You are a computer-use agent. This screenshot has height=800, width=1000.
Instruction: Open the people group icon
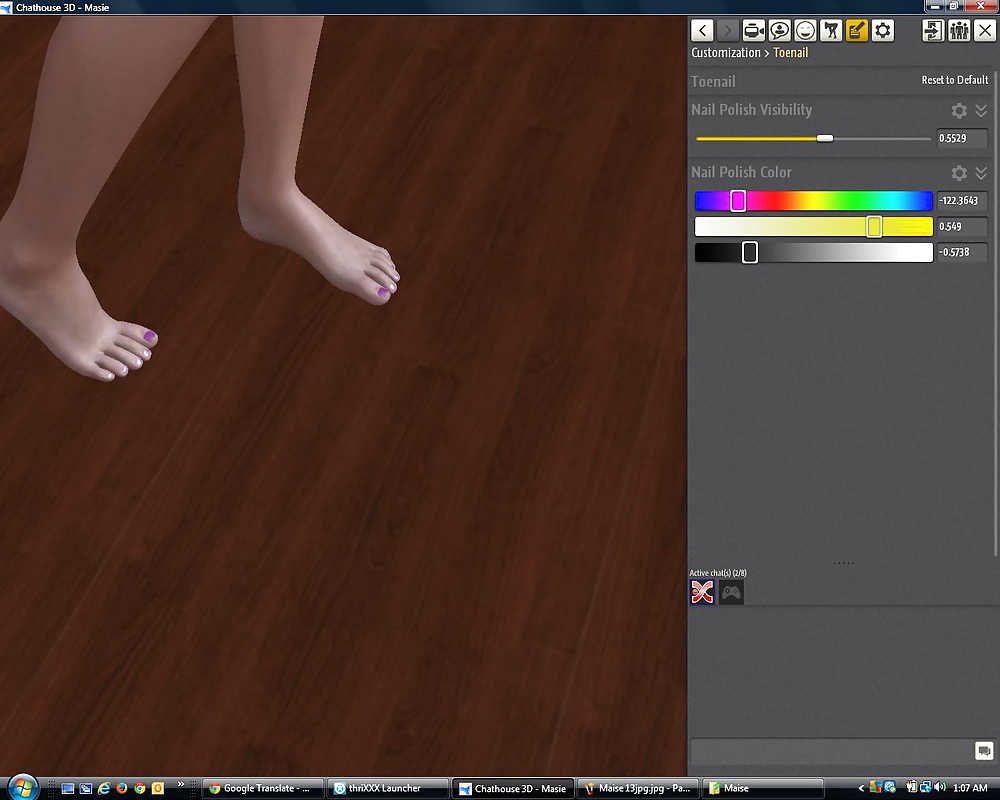tap(959, 31)
